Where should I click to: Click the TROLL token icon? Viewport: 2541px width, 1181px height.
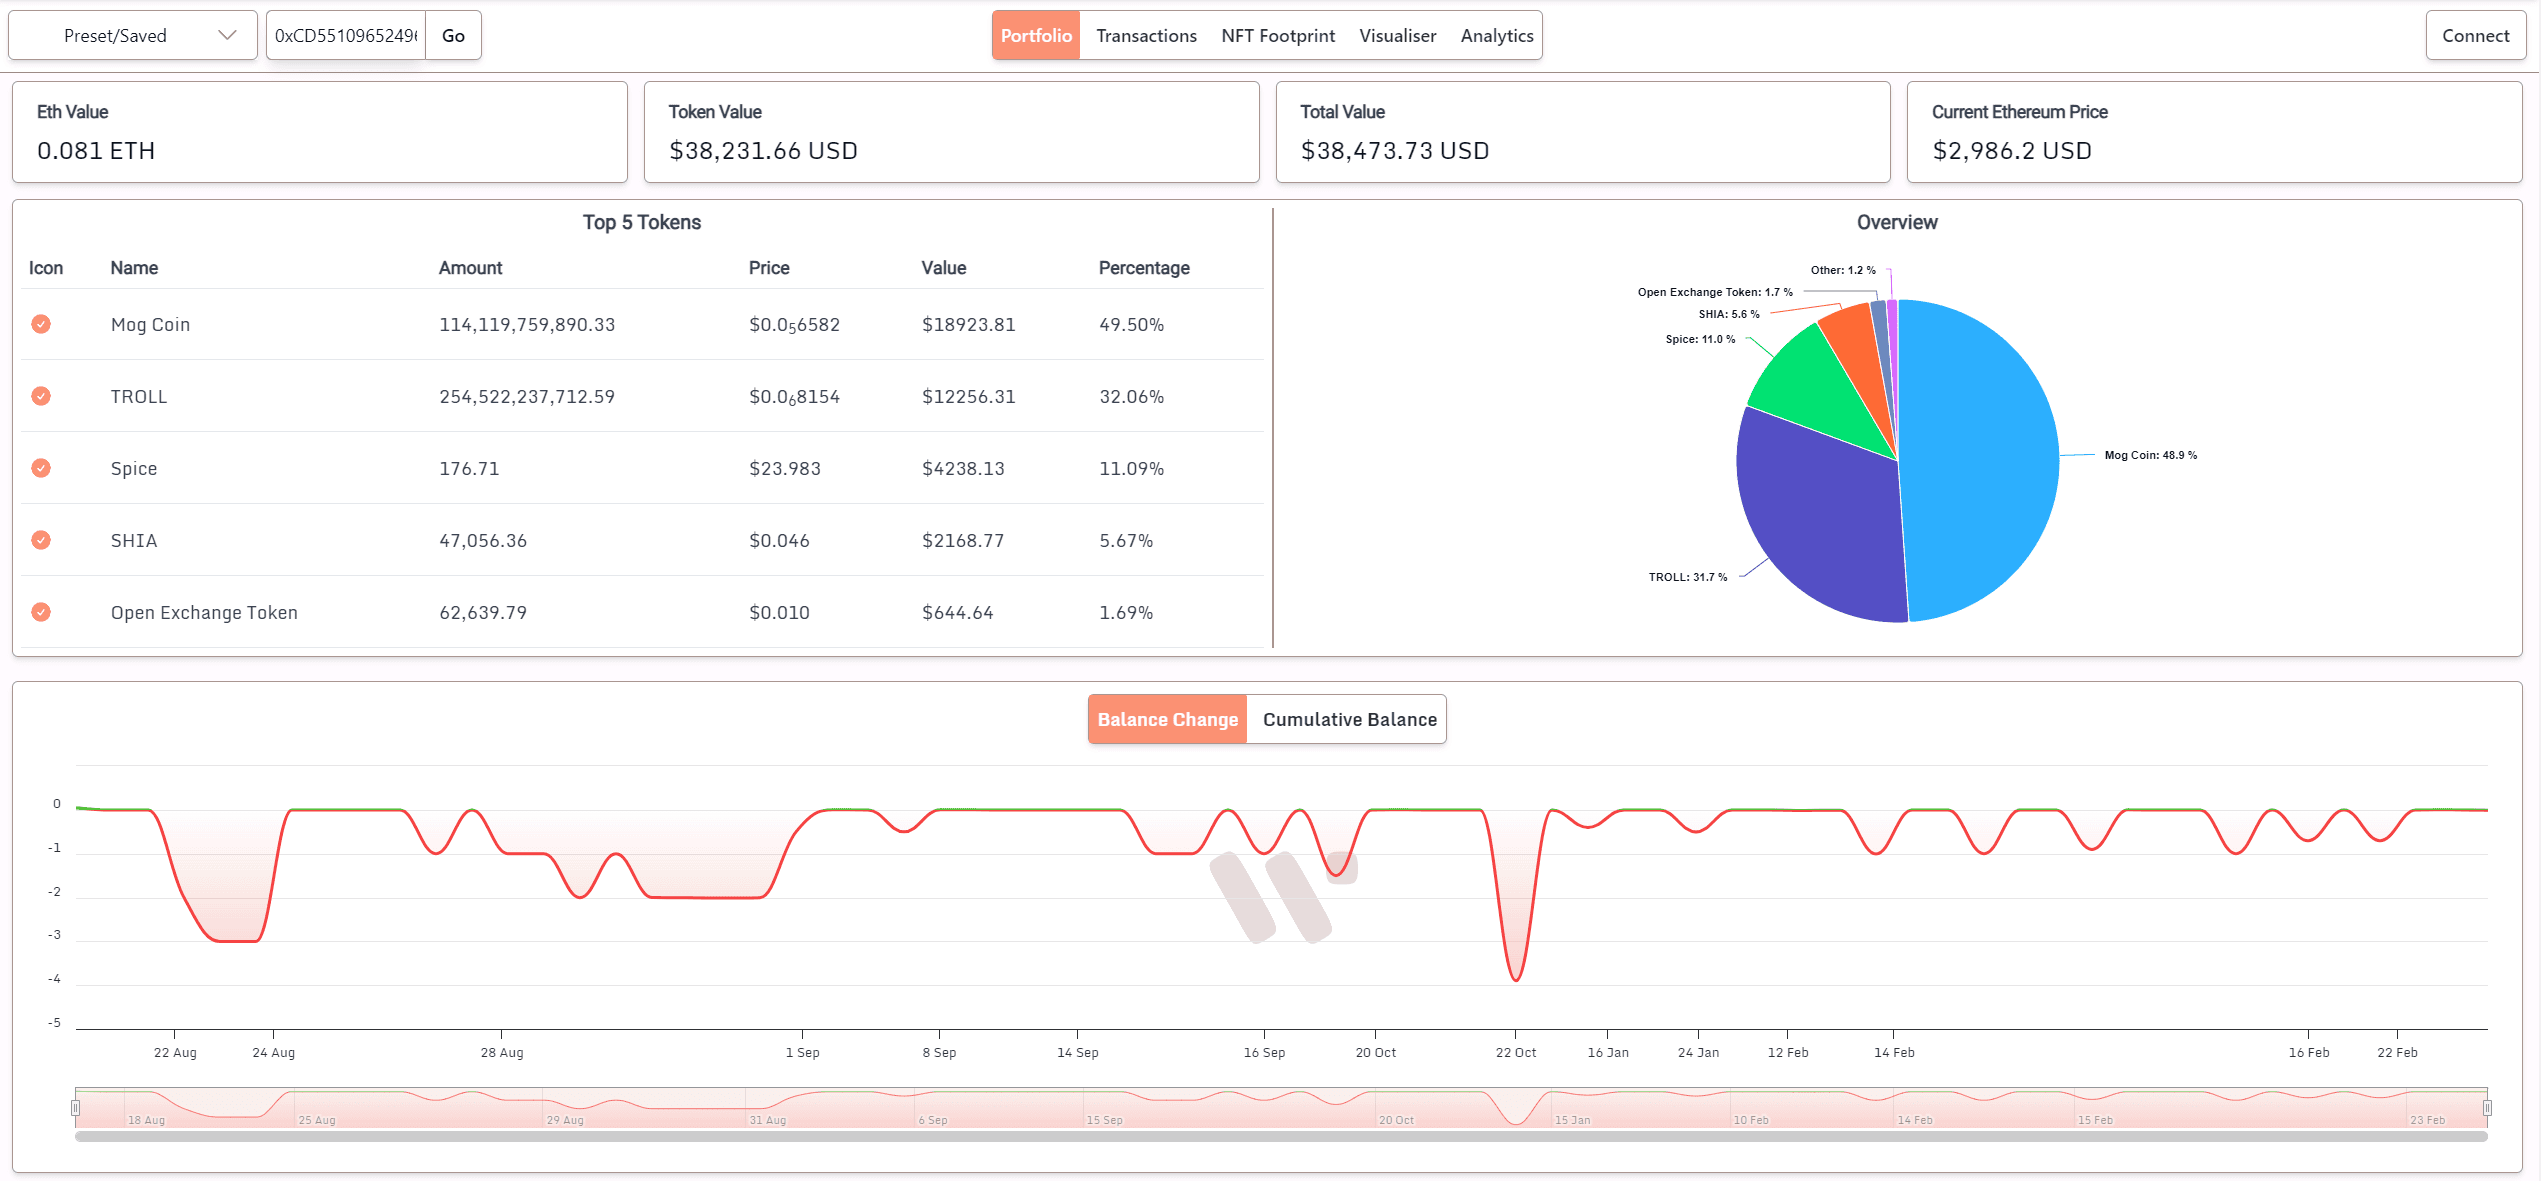[41, 396]
